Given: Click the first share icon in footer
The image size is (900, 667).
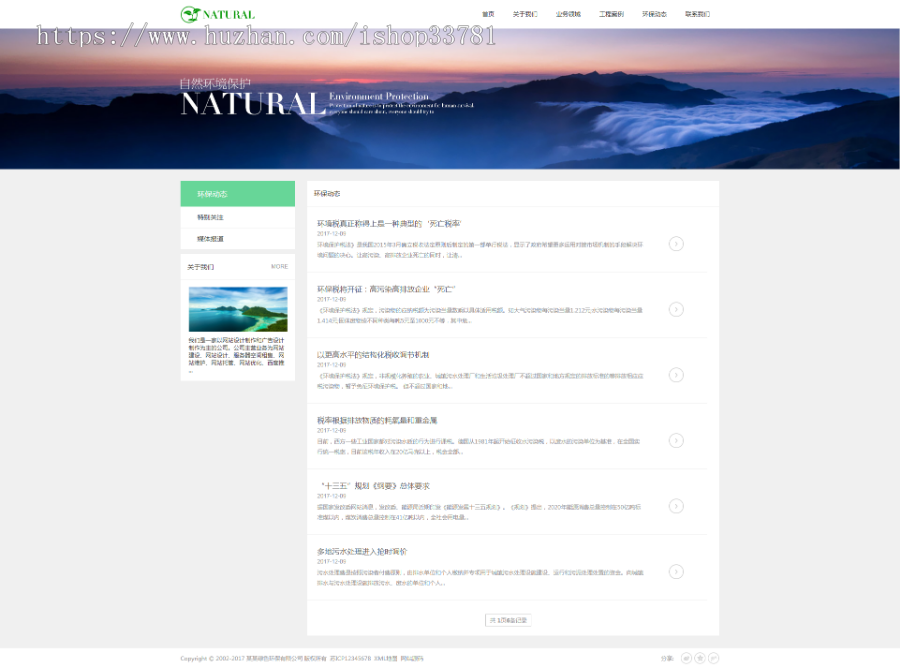Looking at the screenshot, I should [x=686, y=657].
